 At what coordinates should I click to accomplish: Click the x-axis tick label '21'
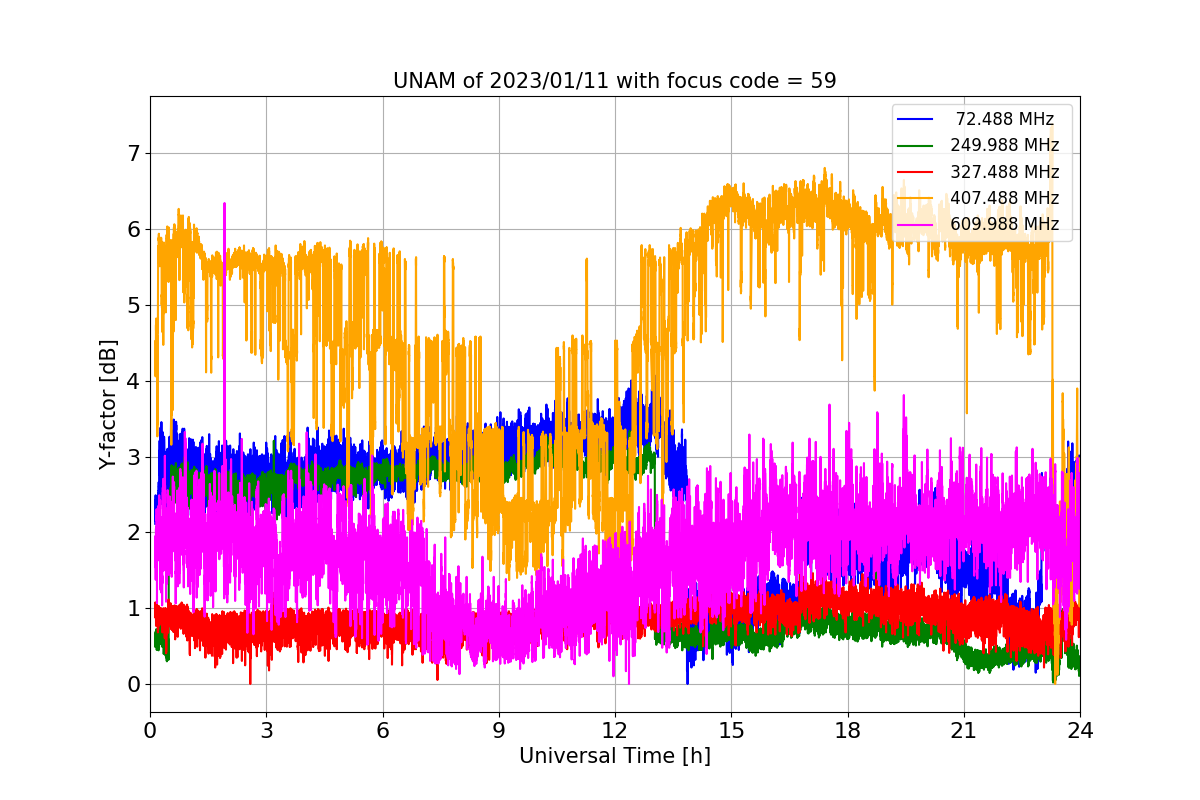click(x=964, y=731)
